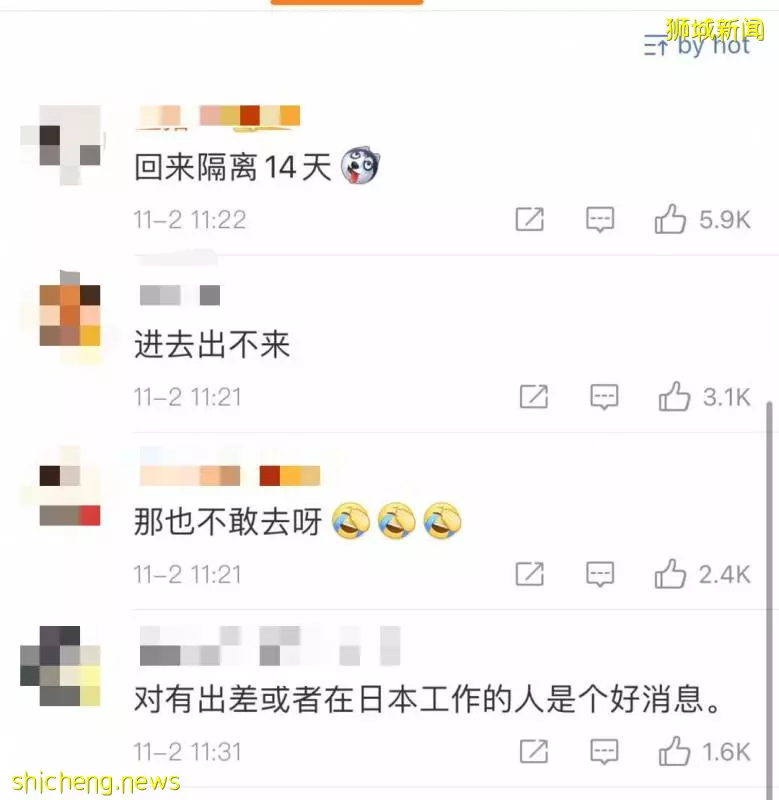Open username above 回来隔离14天 comment
779x800 pixels.
pos(218,116)
